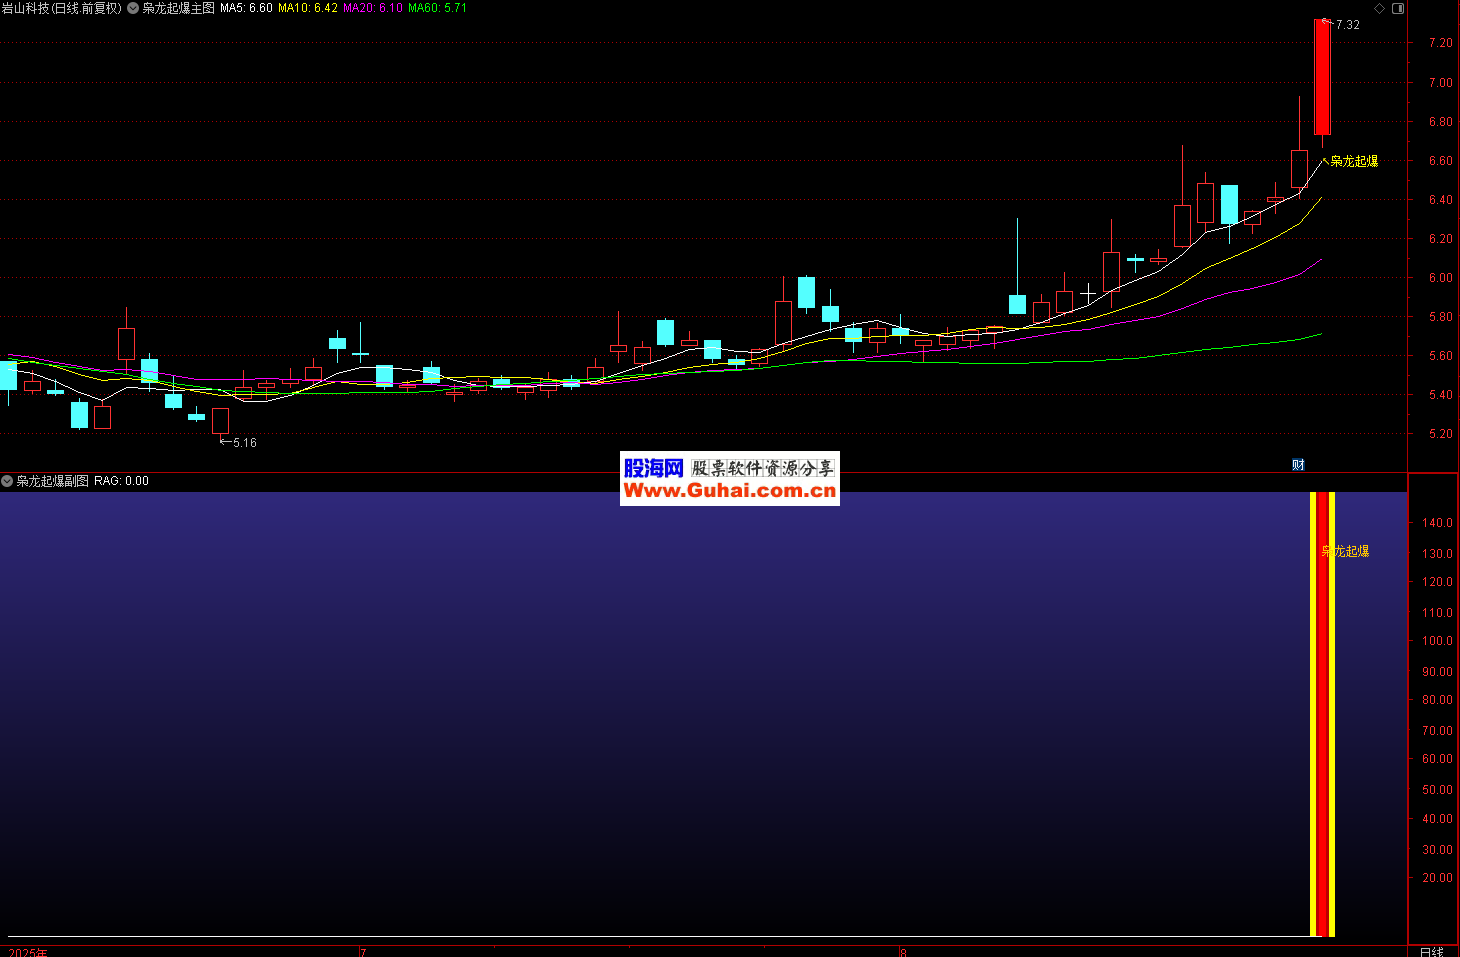This screenshot has height=957, width=1460.
Task: Select the MA60: 5.71 indicator value
Action: pos(437,8)
